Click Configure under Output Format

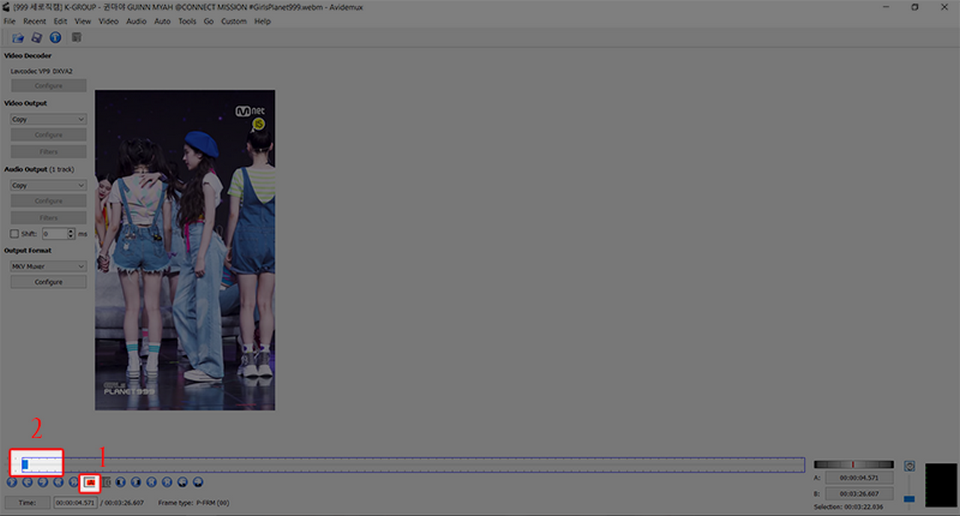[x=48, y=282]
